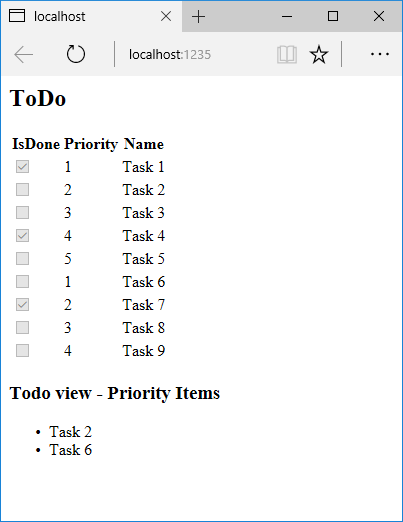Toggle the IsDone checkbox for Task 1
403x522 pixels.
pos(22,167)
